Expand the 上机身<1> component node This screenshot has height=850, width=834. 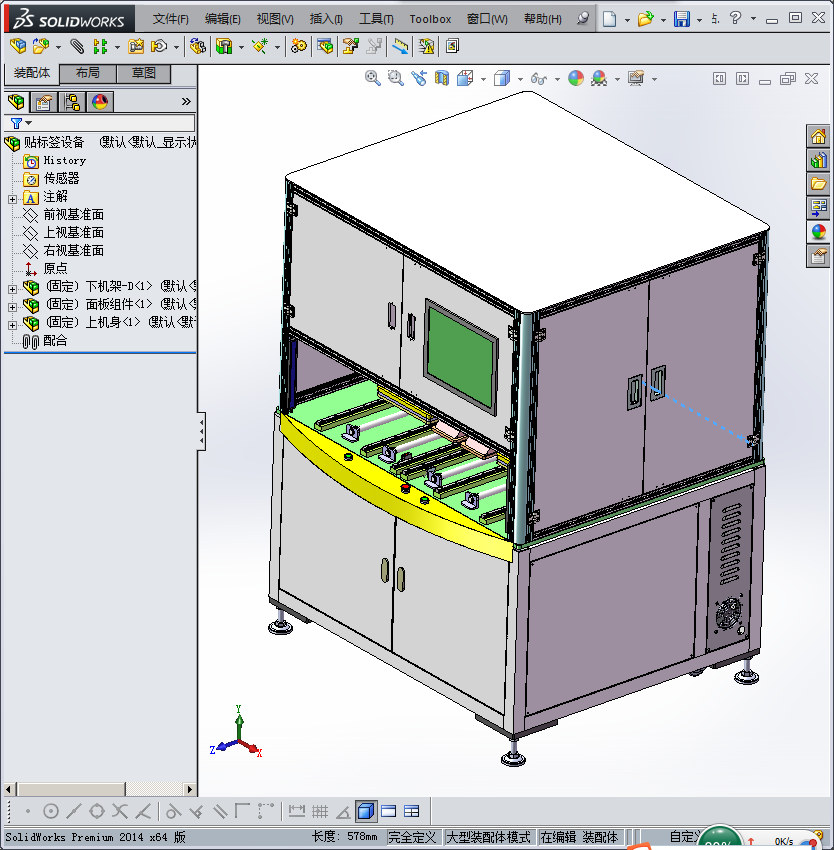point(12,325)
